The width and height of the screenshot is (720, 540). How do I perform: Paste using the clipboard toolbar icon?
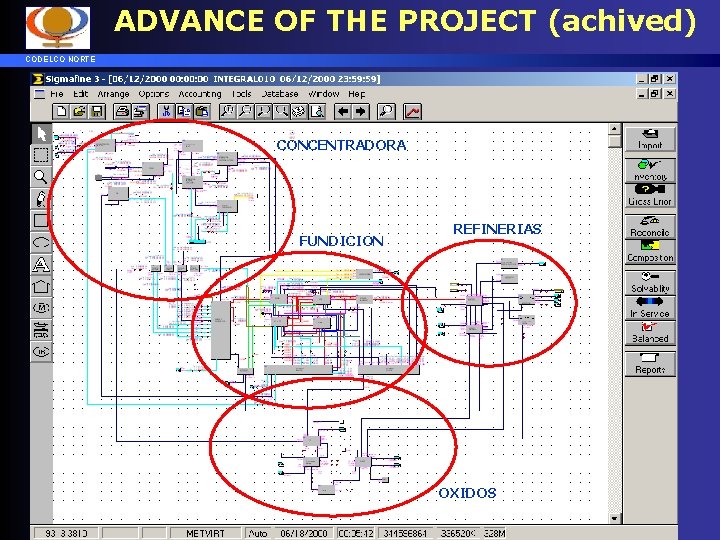pos(202,112)
